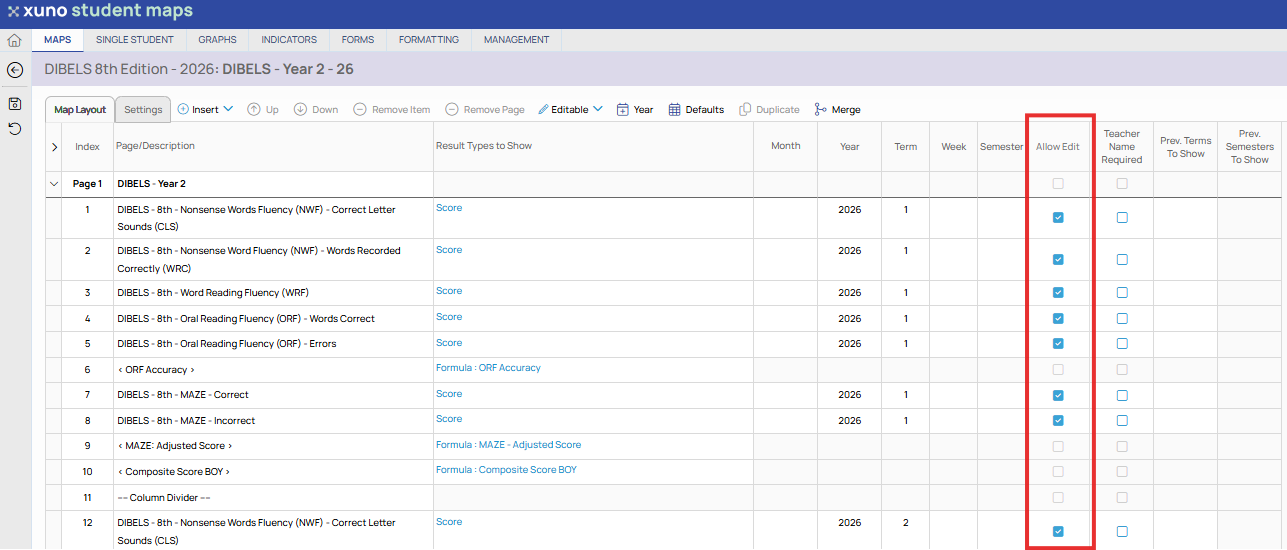The image size is (1287, 550).
Task: Click the Defaults toolbar button
Action: coord(696,109)
